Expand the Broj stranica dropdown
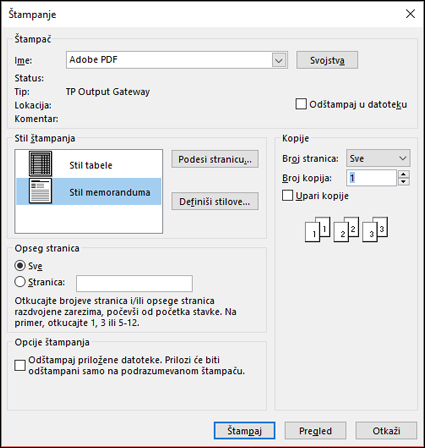 [x=378, y=158]
